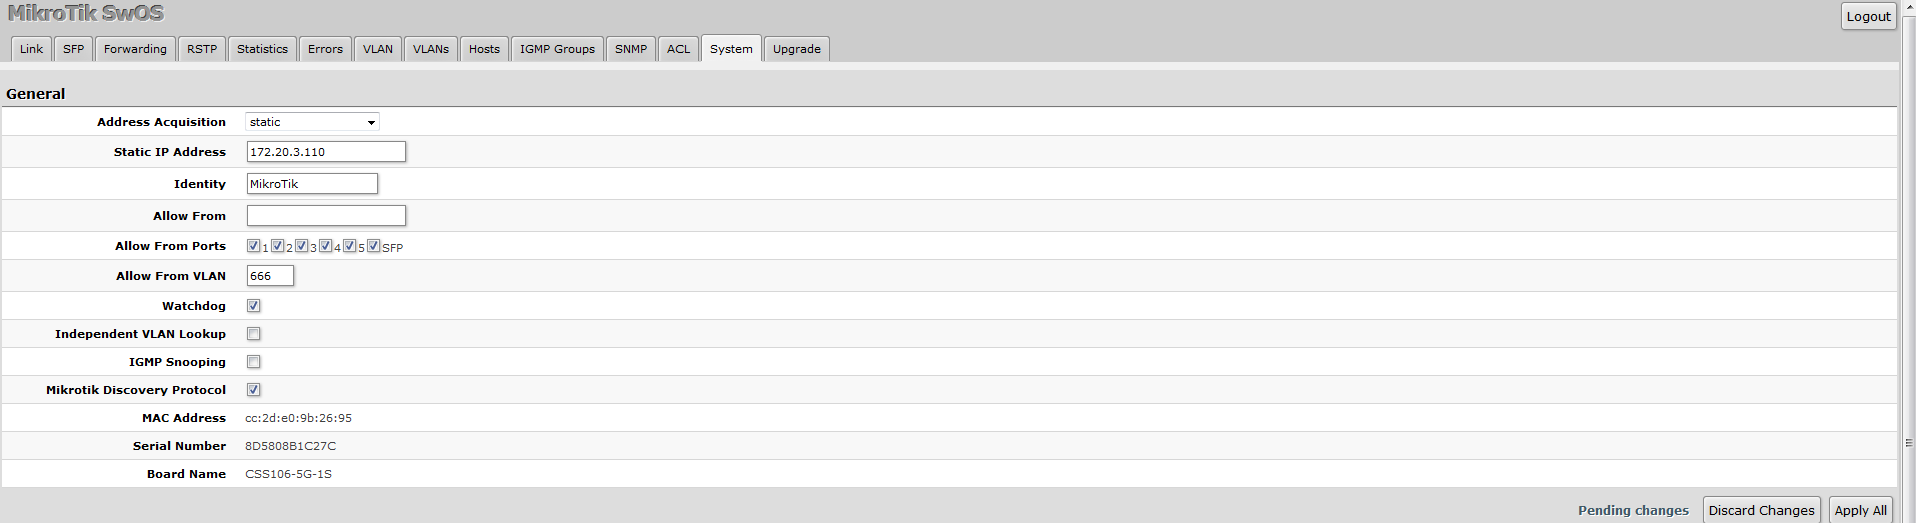Image resolution: width=1916 pixels, height=524 pixels.
Task: Open the IGMP Groups tab
Action: pos(557,49)
